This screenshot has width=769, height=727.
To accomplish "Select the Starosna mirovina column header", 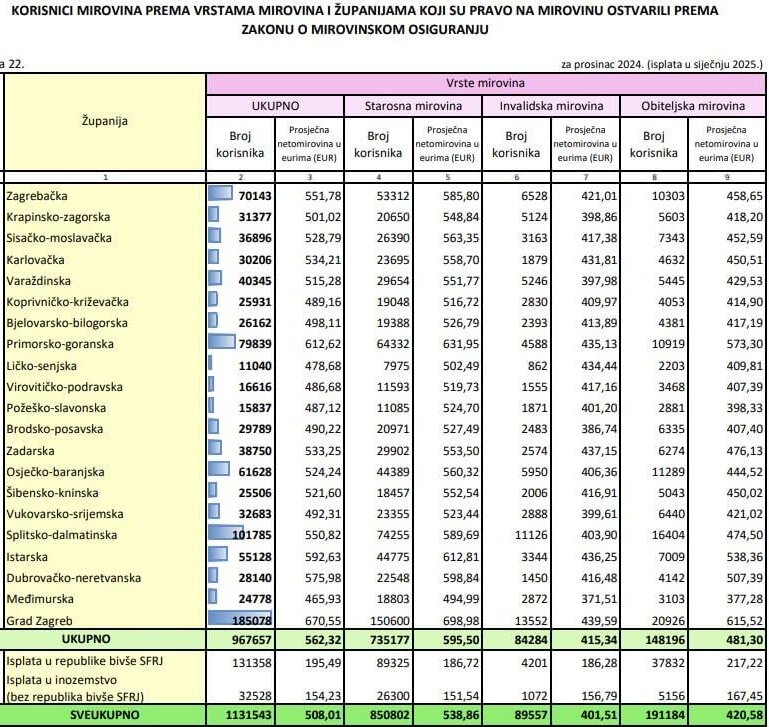I will (412, 105).
